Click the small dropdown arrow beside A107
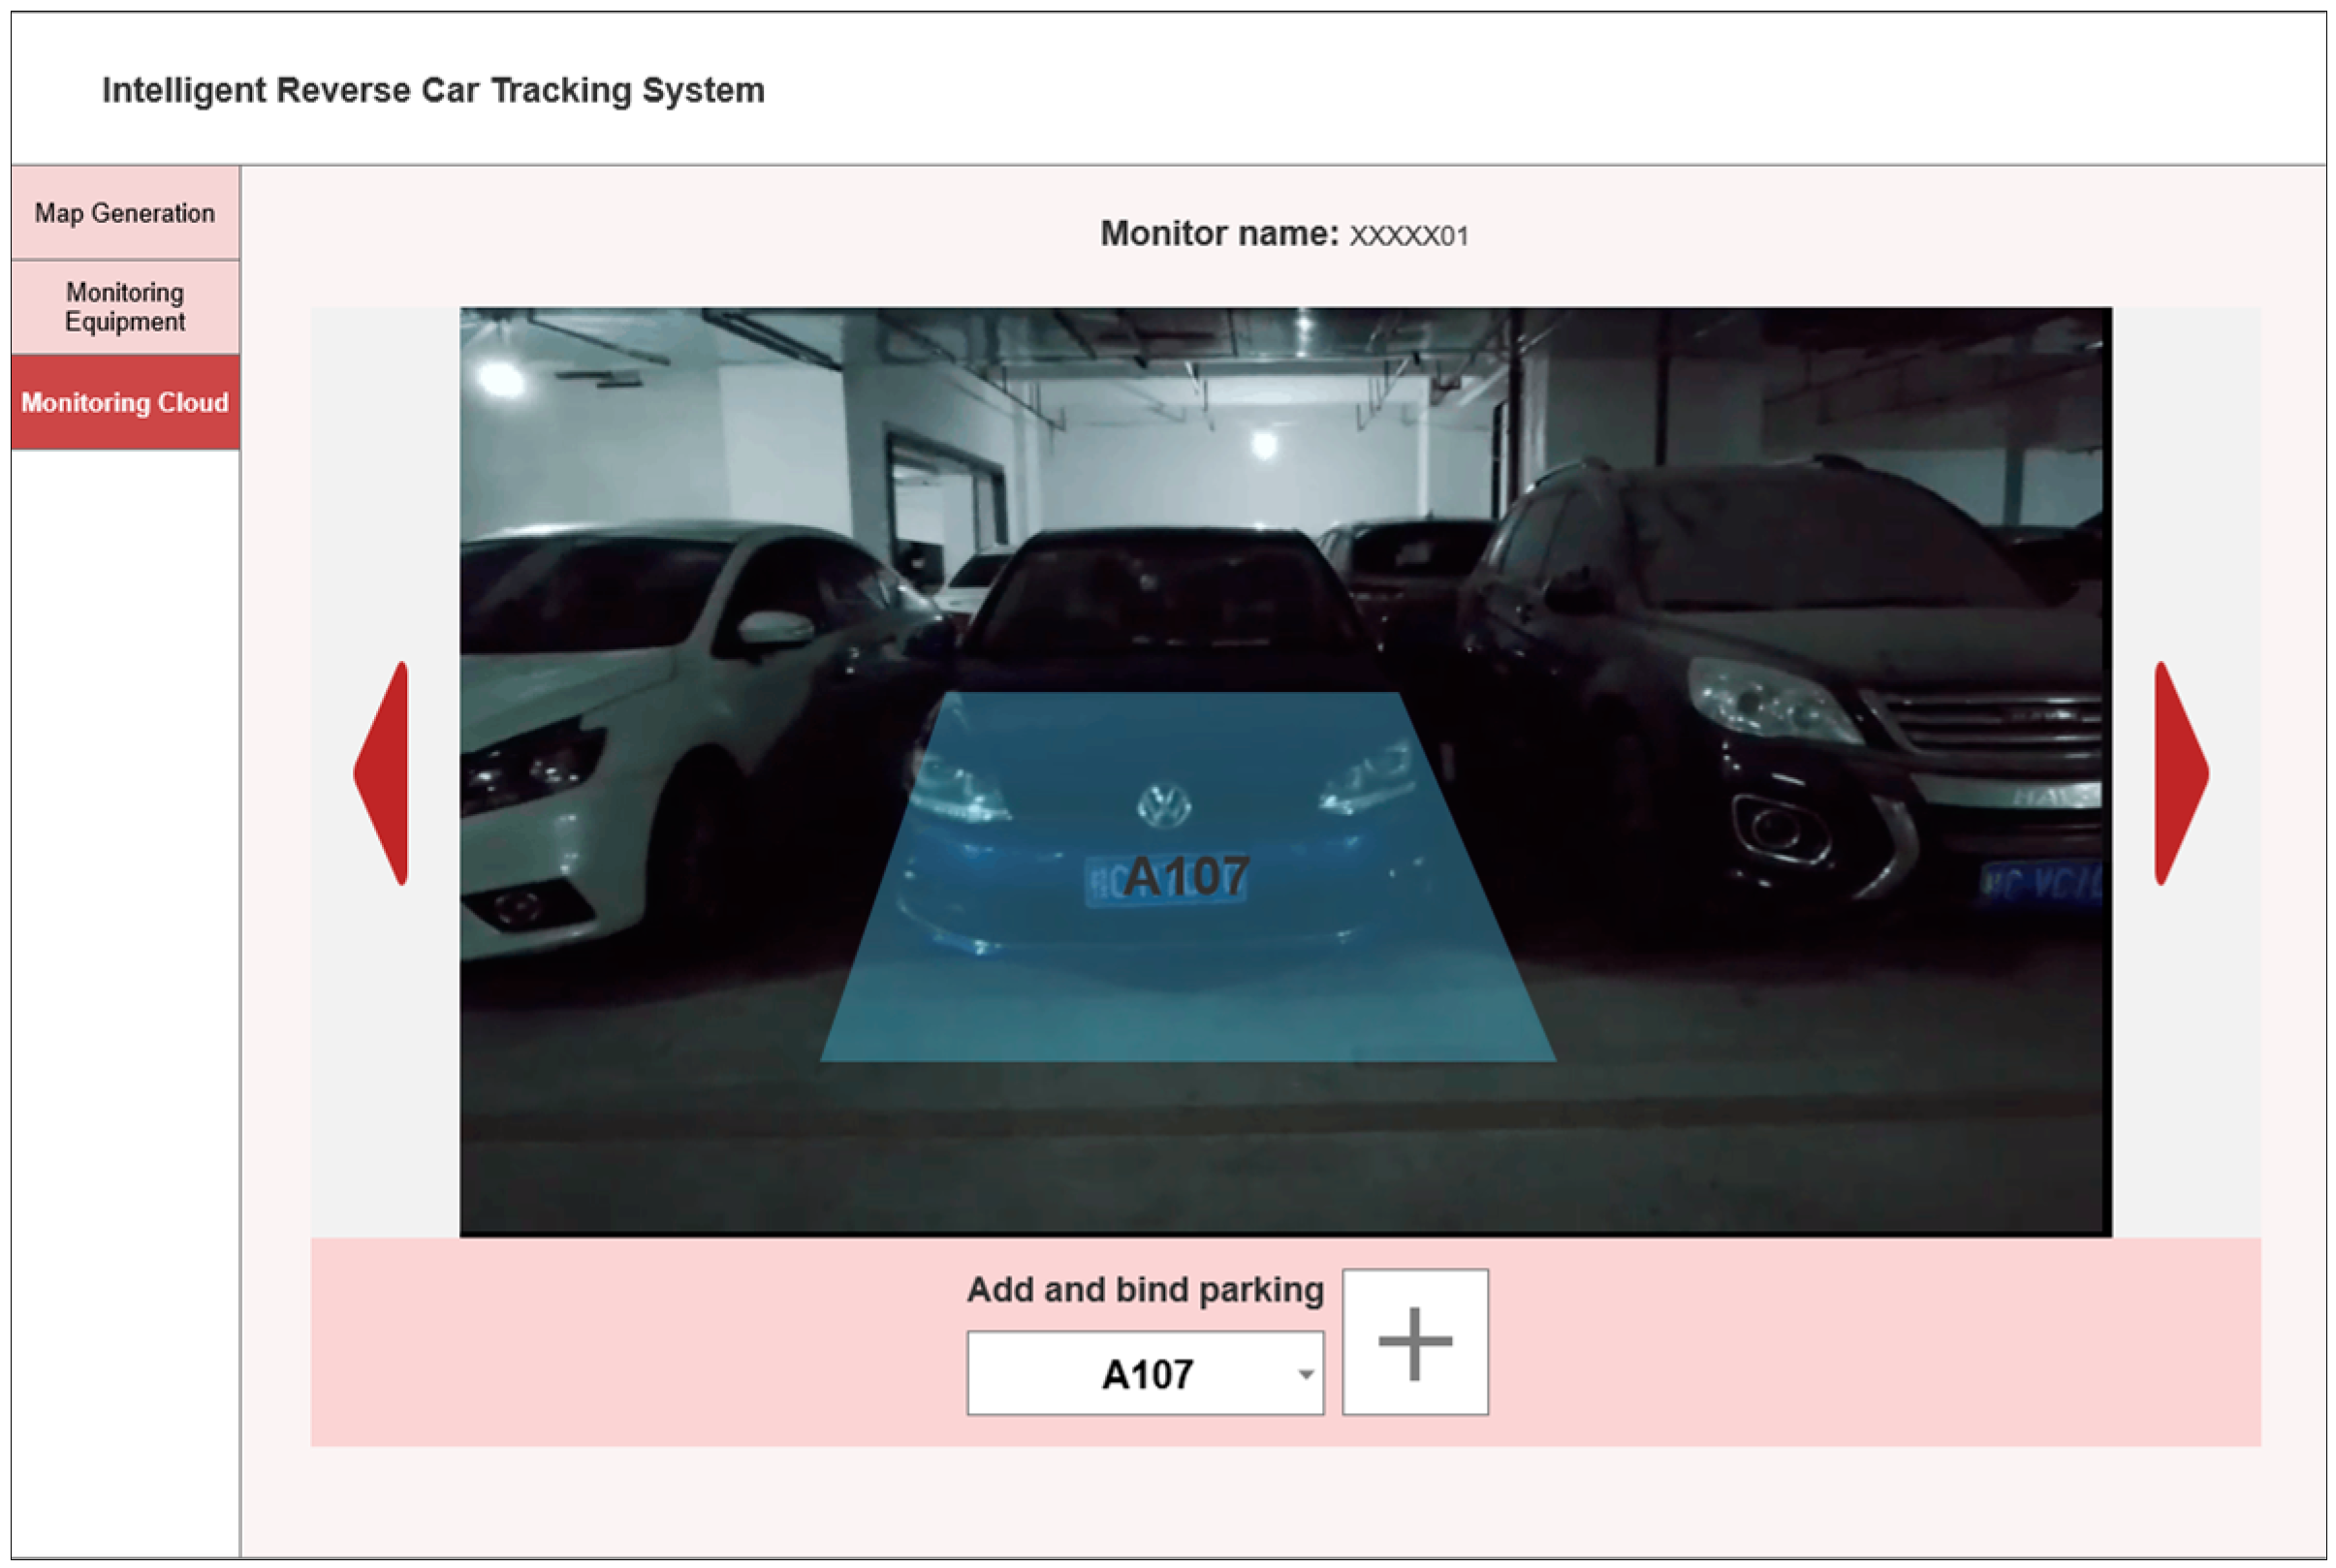Viewport: 2336px width, 1568px height. tap(1304, 1374)
